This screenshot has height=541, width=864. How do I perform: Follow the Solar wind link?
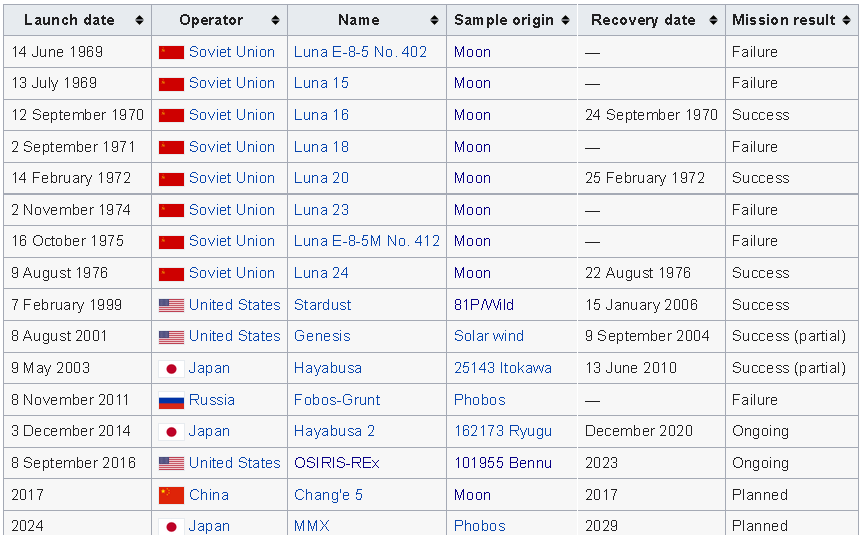[489, 336]
